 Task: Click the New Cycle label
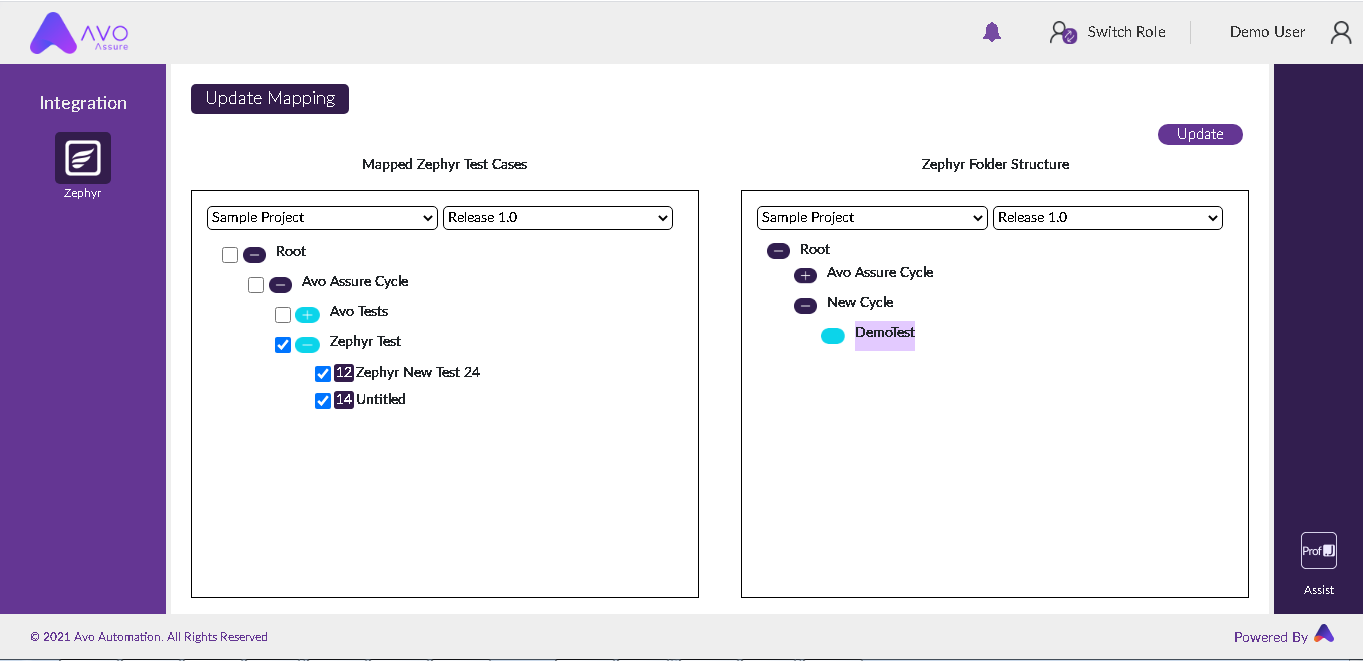[x=860, y=302]
